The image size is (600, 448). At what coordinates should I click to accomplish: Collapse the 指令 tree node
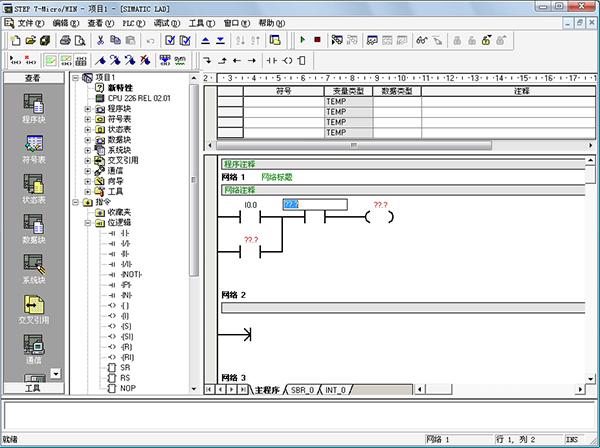click(76, 202)
